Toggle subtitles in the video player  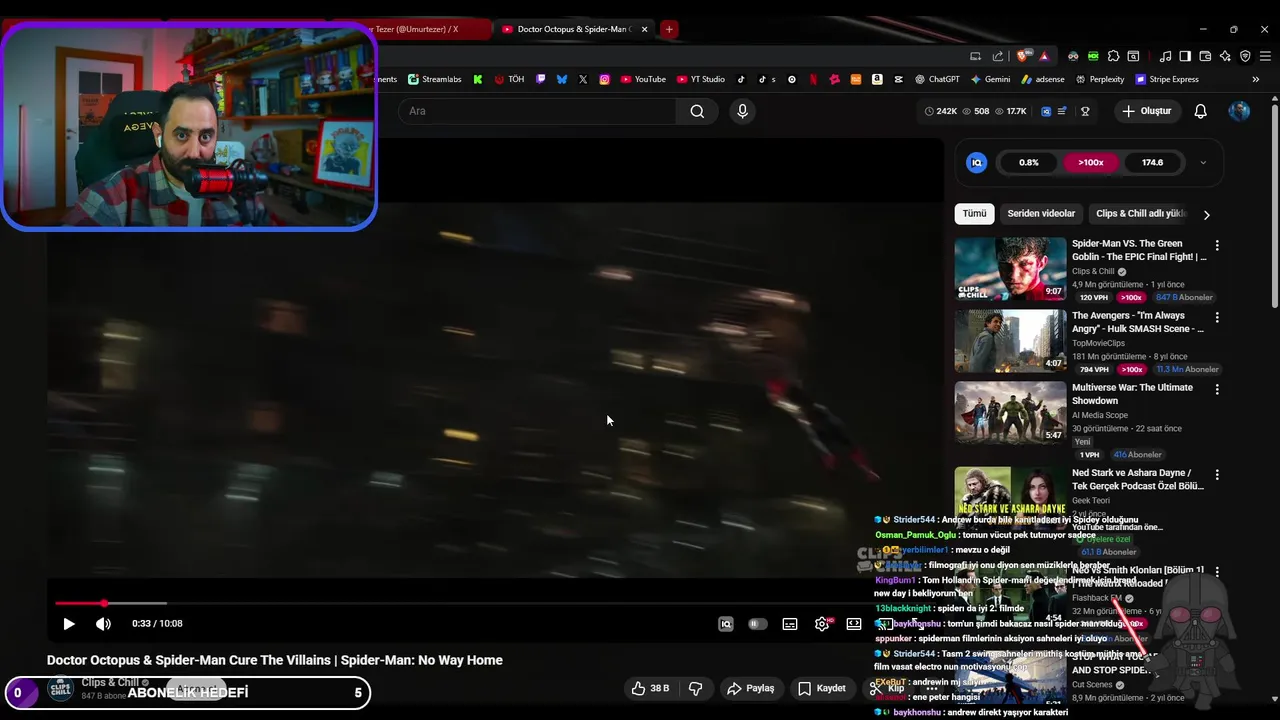[x=790, y=624]
